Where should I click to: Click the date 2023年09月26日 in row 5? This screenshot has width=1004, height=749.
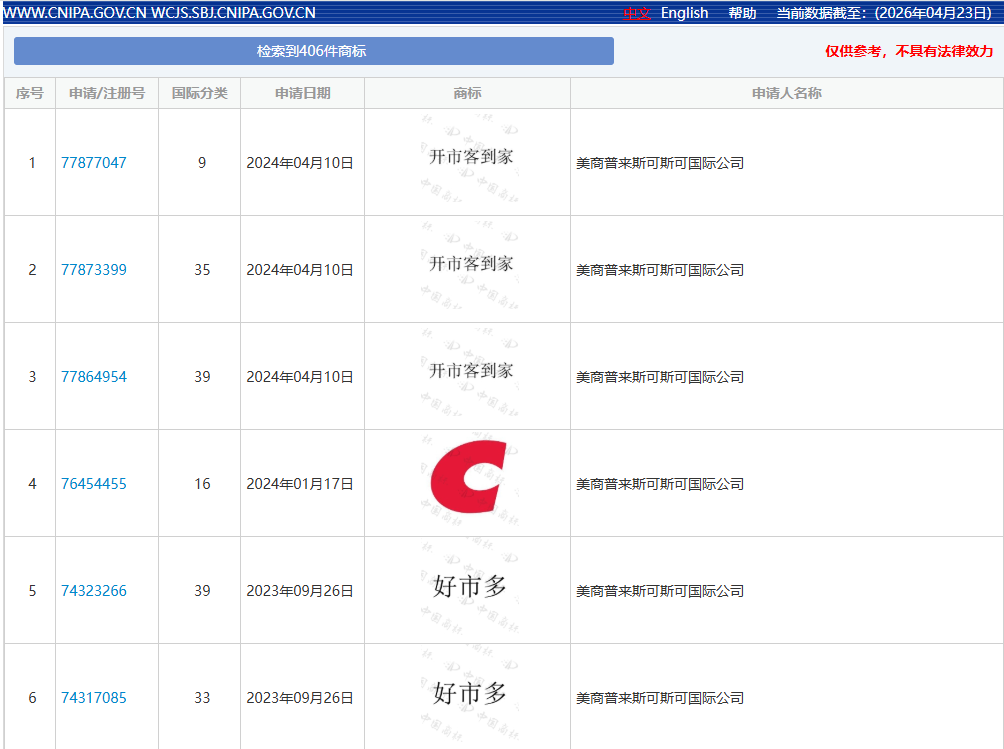click(300, 591)
